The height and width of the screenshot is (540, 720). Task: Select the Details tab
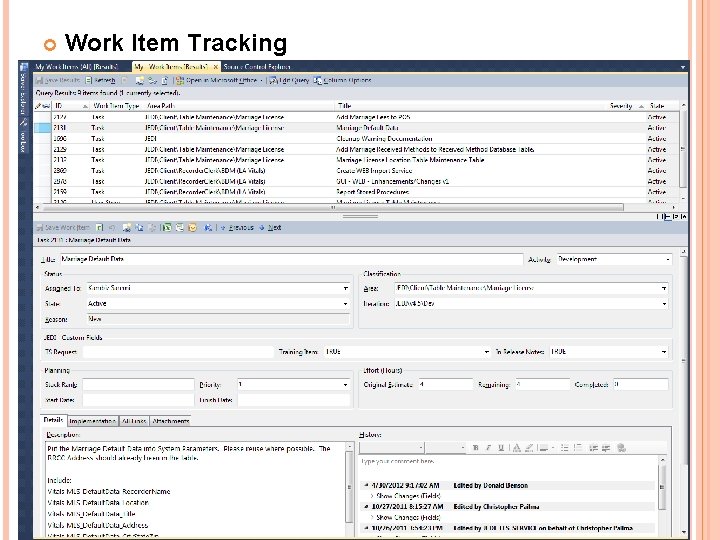pyautogui.click(x=54, y=420)
